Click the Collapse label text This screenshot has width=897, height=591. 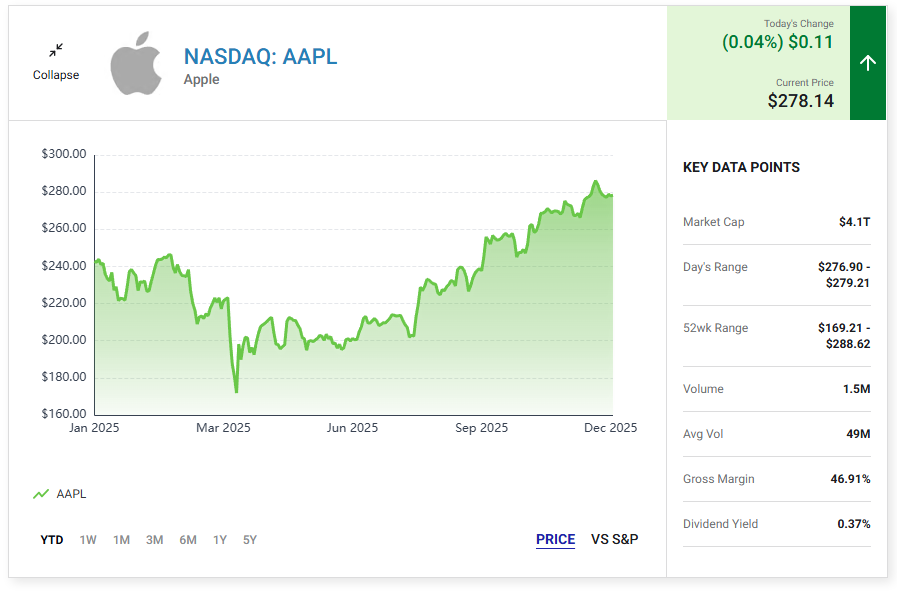(56, 75)
